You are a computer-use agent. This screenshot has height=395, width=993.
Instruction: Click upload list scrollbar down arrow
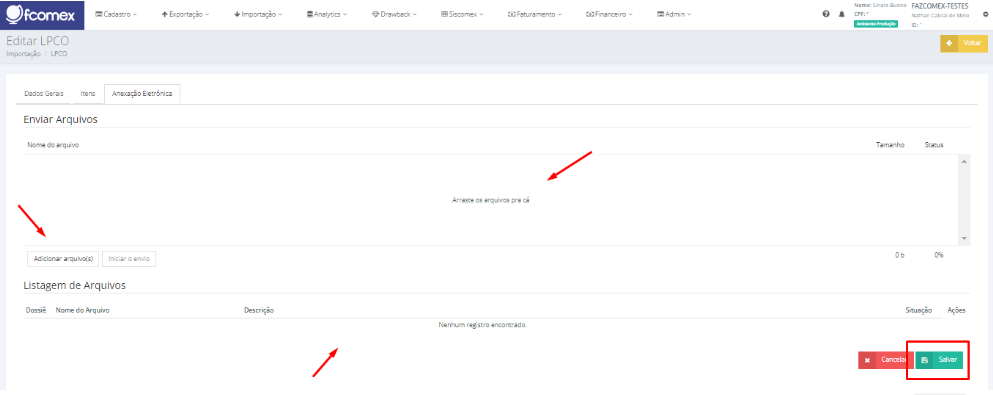pyautogui.click(x=964, y=238)
